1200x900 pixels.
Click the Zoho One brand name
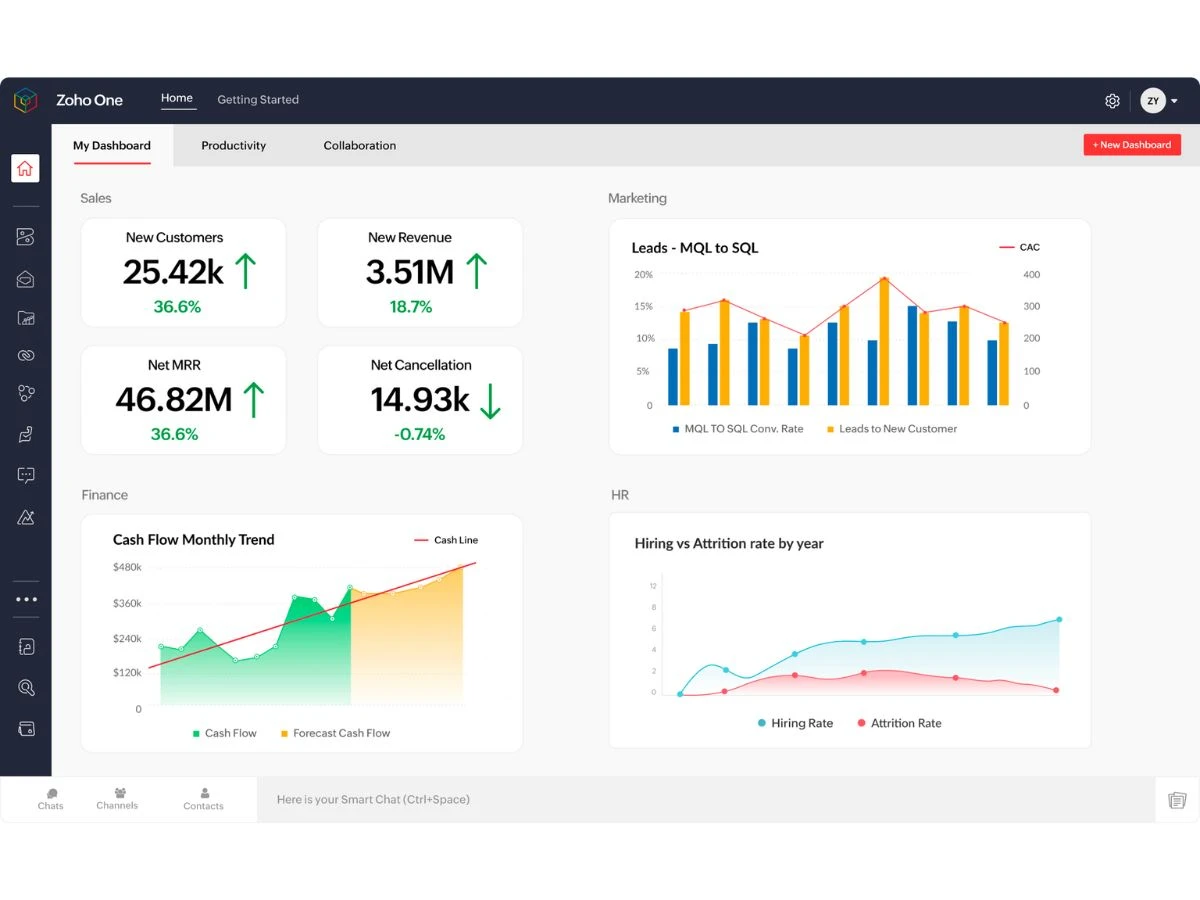89,100
